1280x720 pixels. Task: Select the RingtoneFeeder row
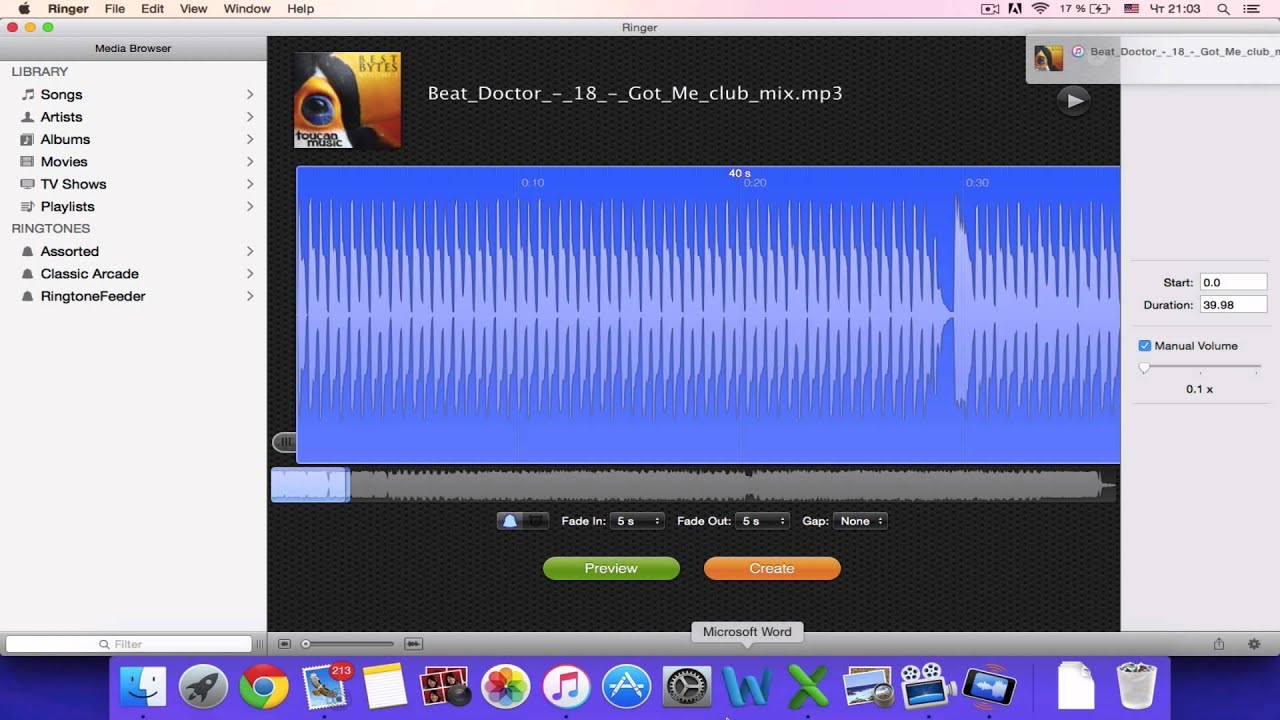pyautogui.click(x=133, y=297)
